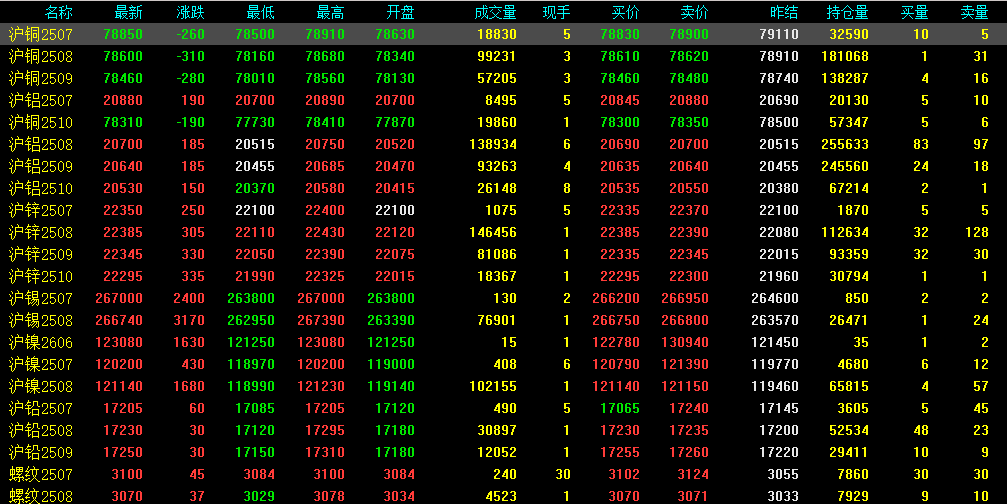Click the 最低 column header

pyautogui.click(x=260, y=12)
